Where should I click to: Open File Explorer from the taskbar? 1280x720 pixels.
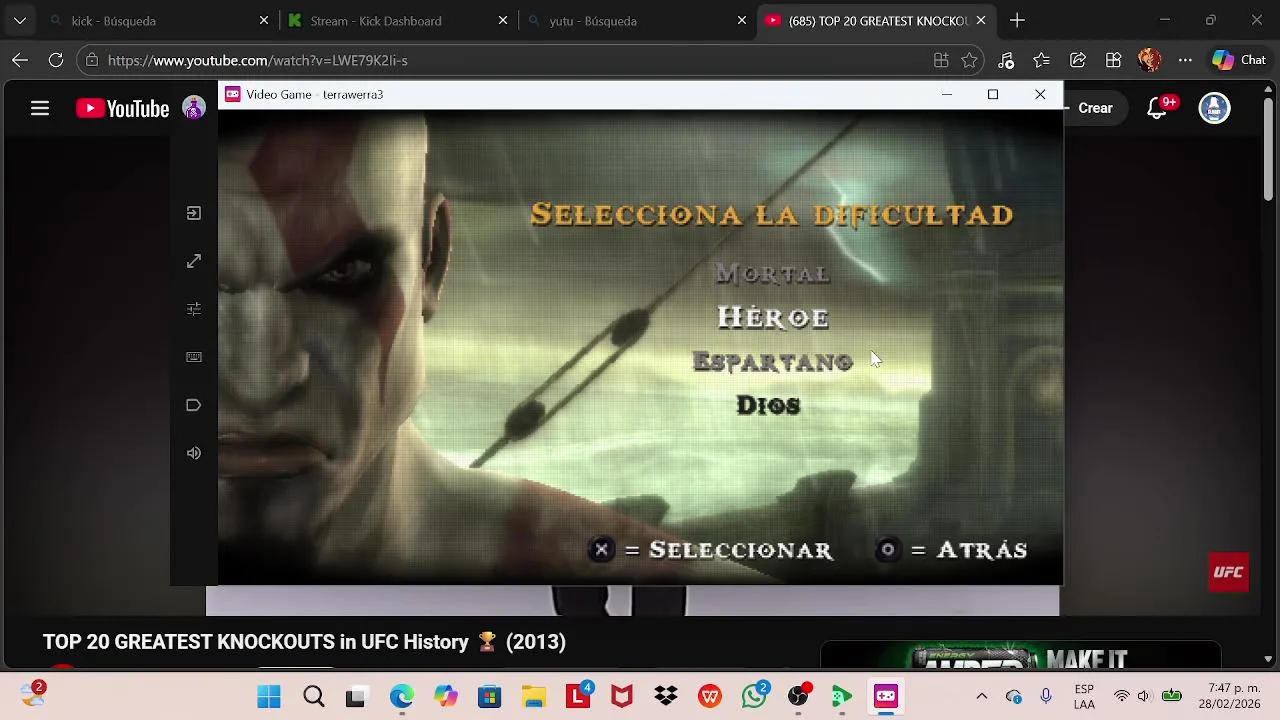pyautogui.click(x=533, y=696)
